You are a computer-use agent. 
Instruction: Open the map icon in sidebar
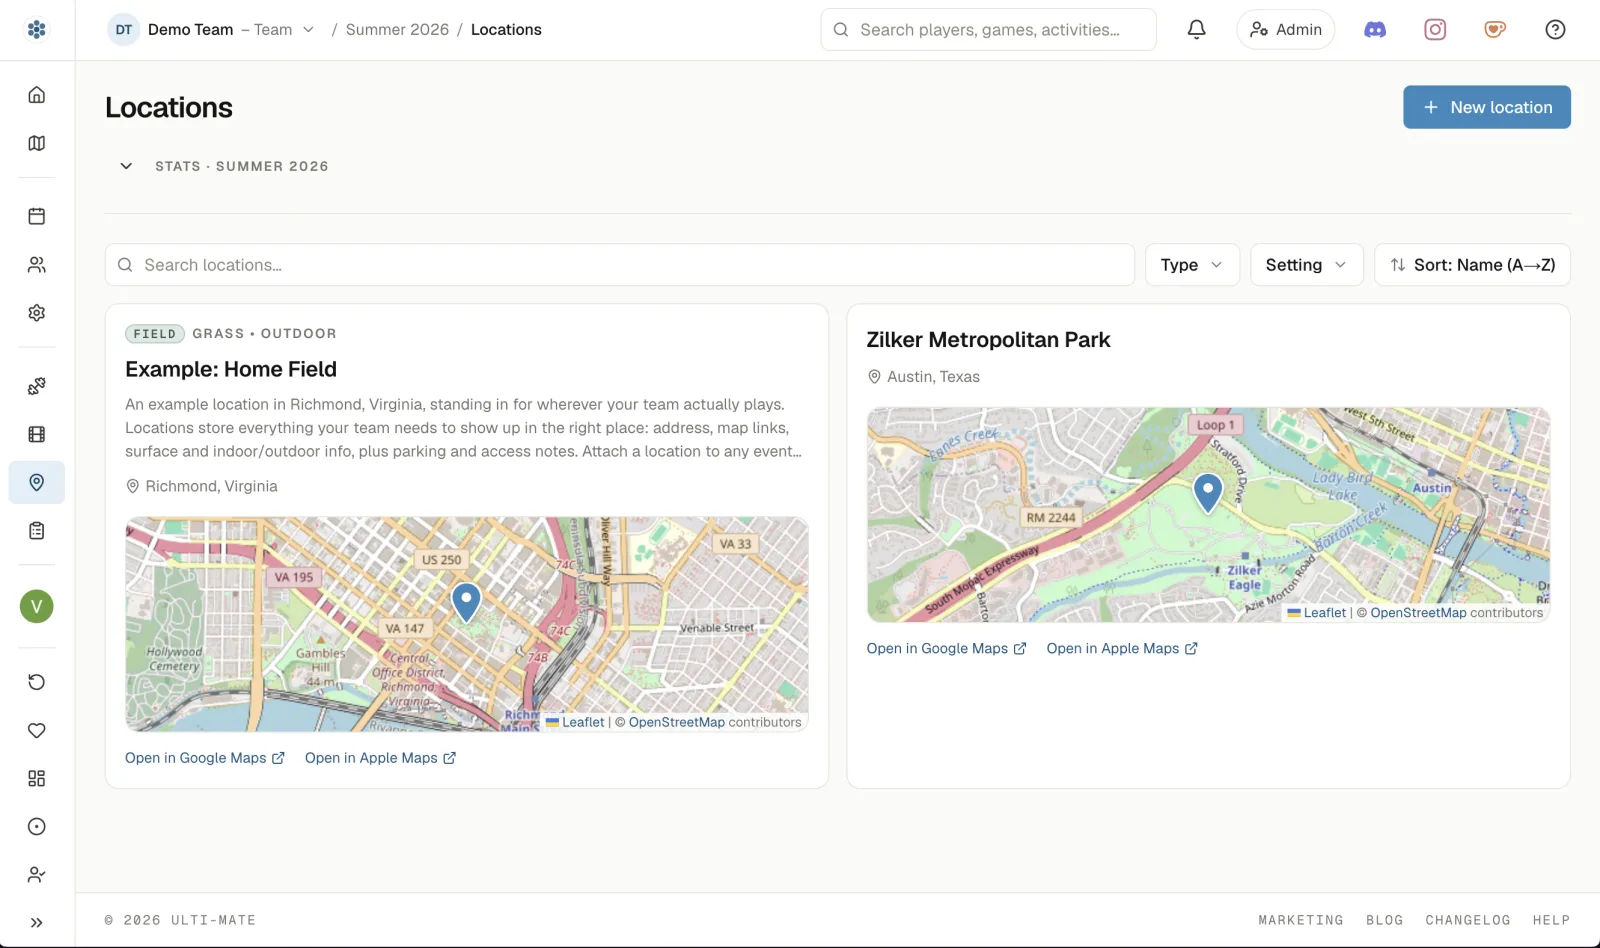click(37, 143)
